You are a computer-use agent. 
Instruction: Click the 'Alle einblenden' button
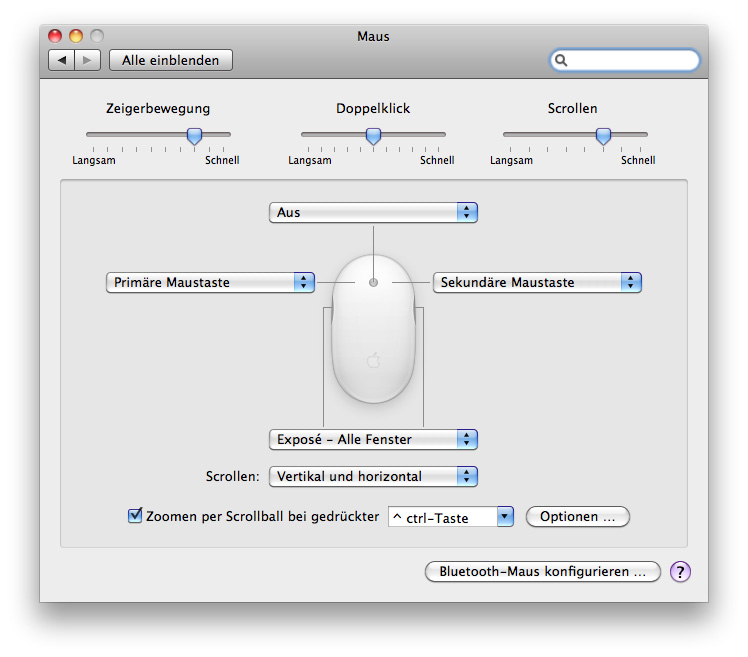(171, 60)
